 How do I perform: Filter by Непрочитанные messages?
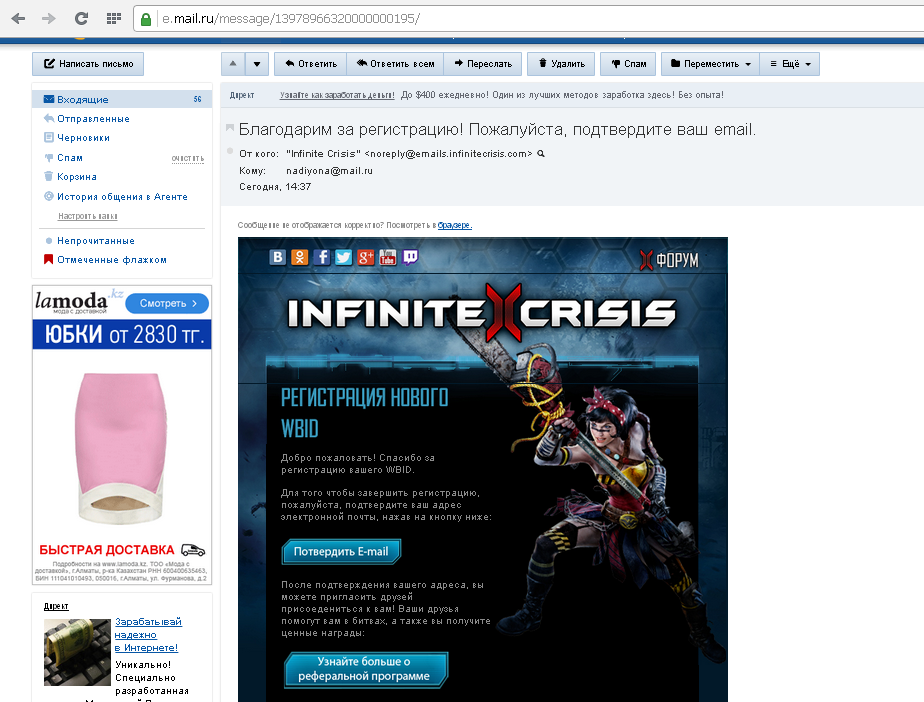click(95, 240)
